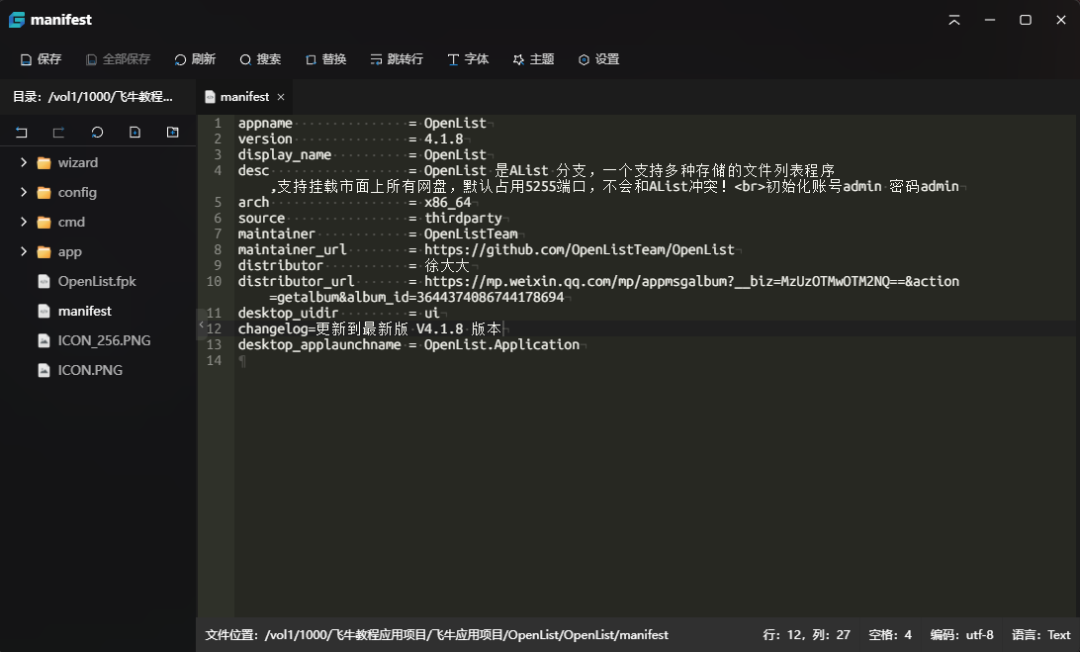Change the encoding (编码: utf-8)
Viewport: 1080px width, 652px height.
[962, 635]
